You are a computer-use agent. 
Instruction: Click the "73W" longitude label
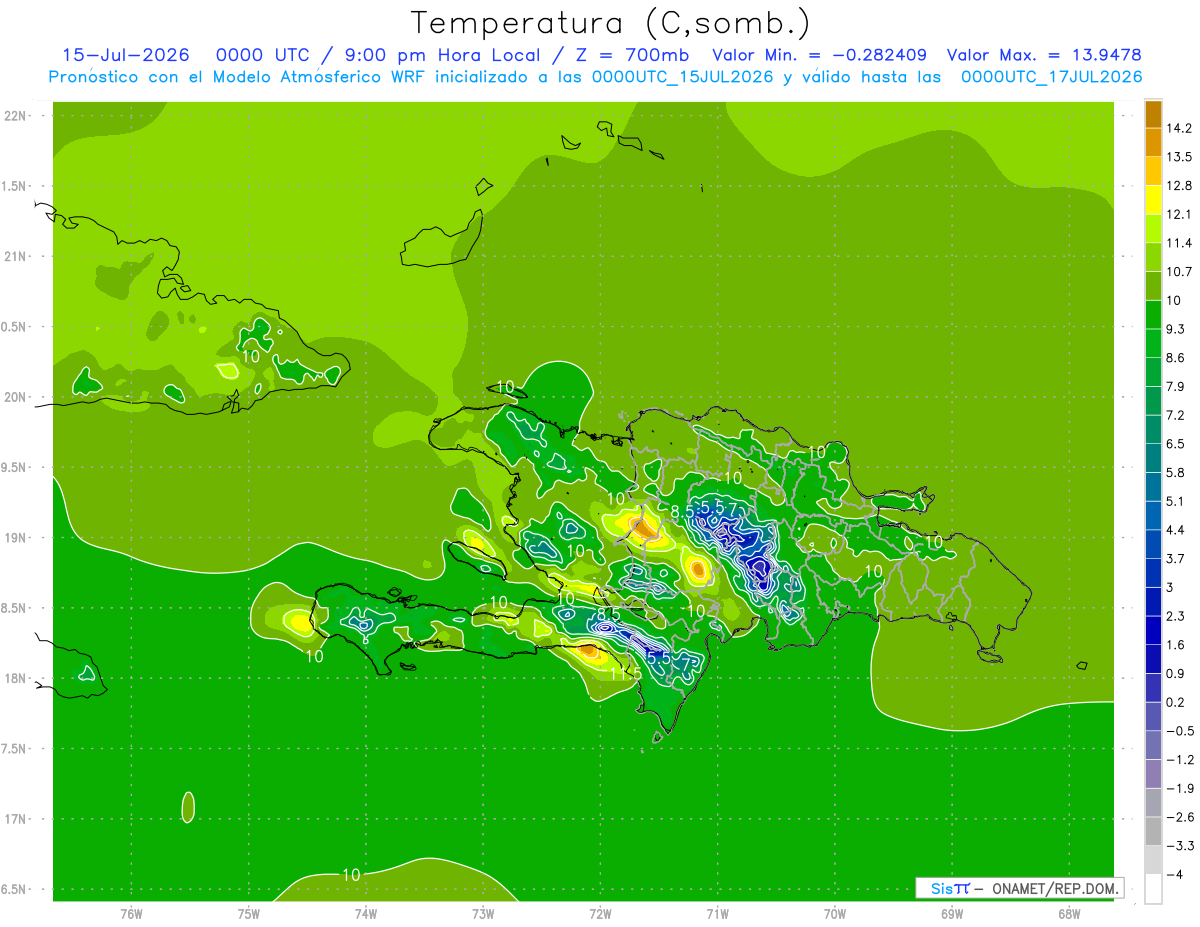click(483, 913)
